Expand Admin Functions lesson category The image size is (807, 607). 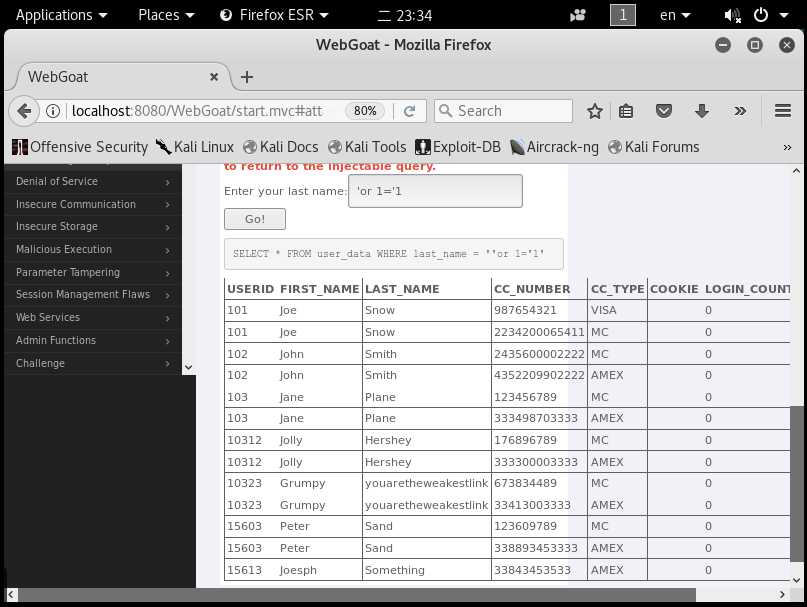tap(93, 340)
